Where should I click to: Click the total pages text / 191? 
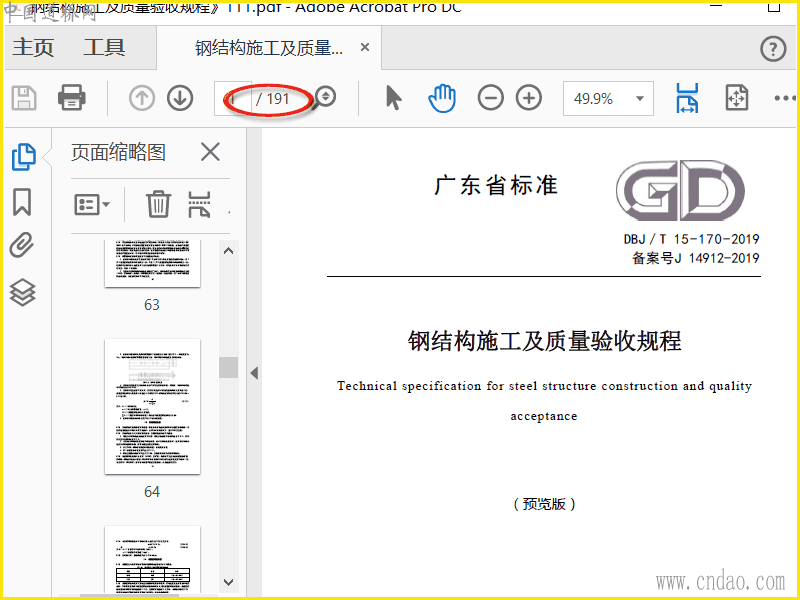(272, 98)
